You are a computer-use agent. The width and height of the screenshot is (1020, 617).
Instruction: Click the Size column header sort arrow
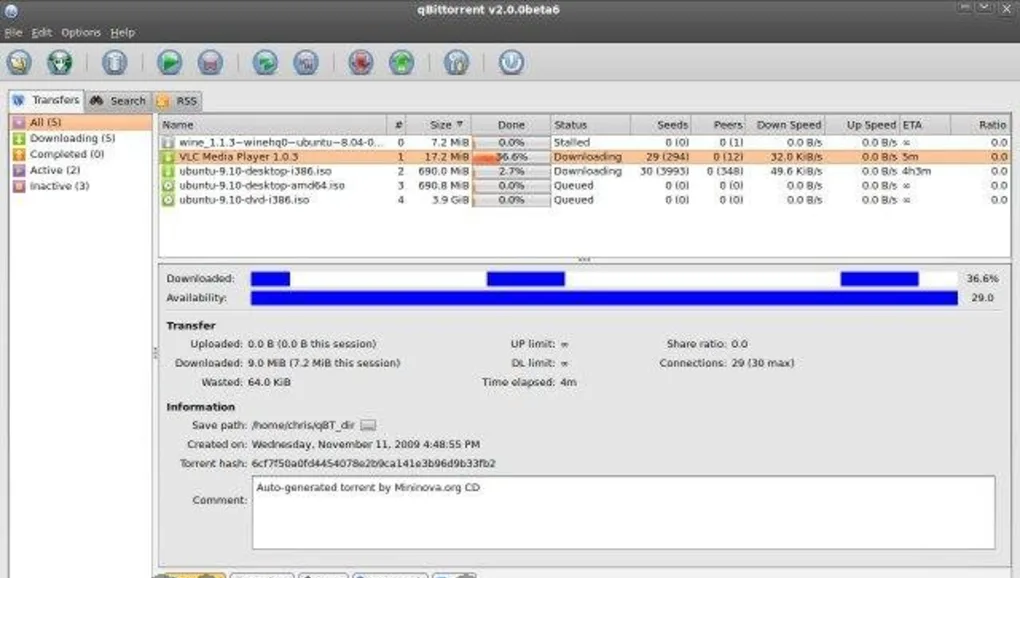point(460,124)
